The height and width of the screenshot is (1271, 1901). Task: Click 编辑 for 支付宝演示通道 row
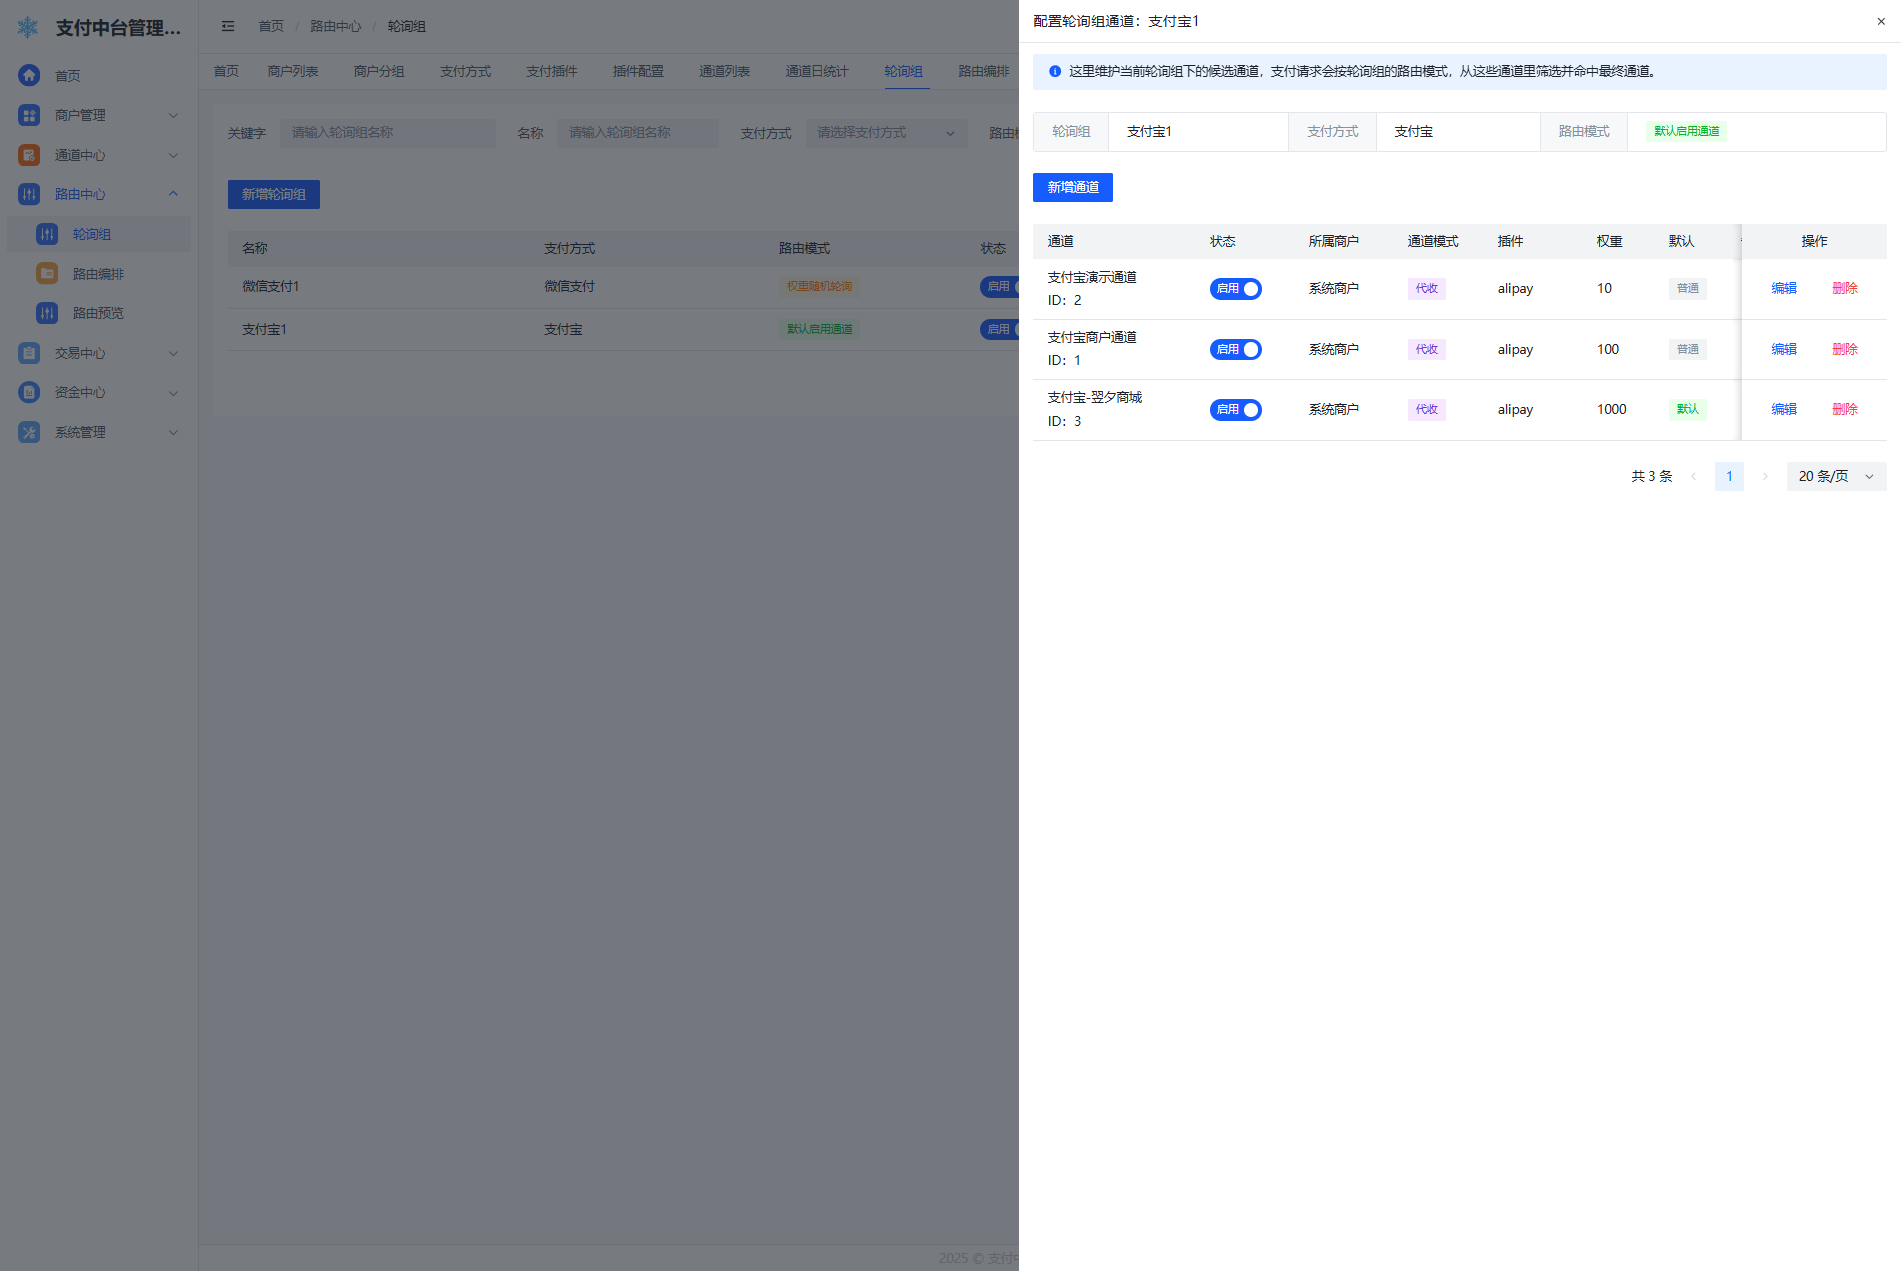pos(1783,288)
